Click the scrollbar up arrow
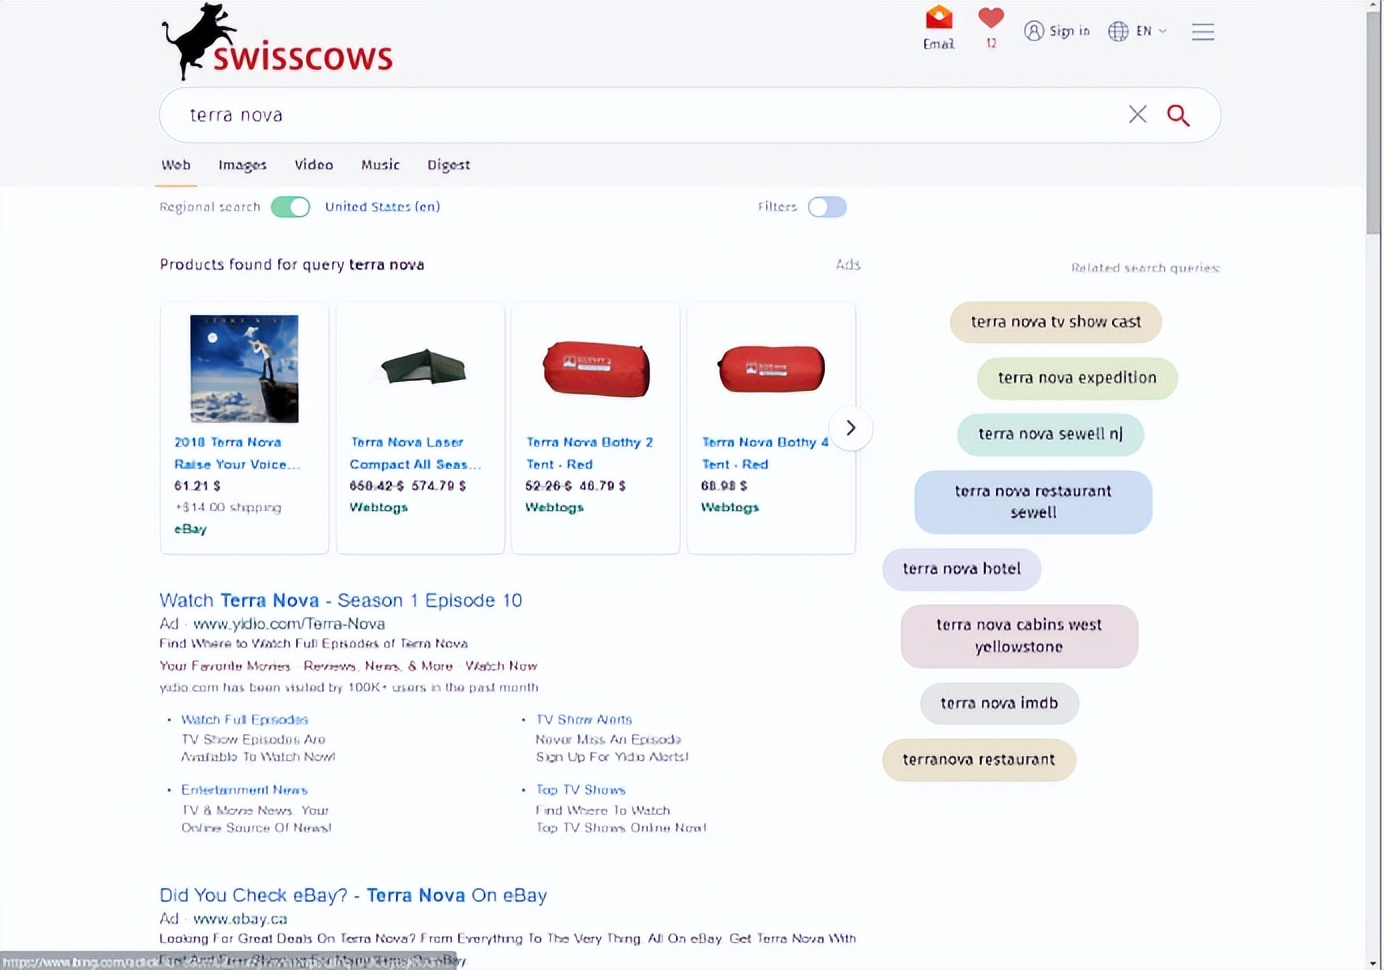1384x970 pixels. tap(1374, 6)
